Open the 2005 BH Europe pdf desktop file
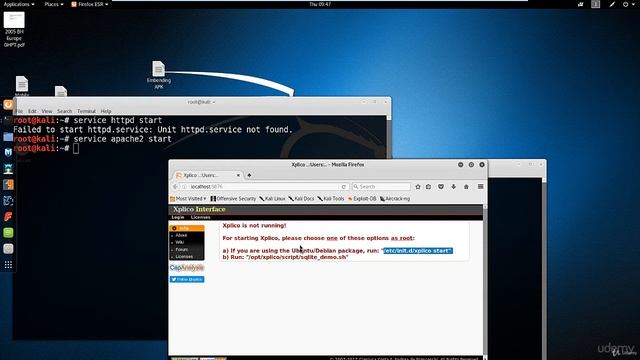The width and height of the screenshot is (640, 360). [14, 30]
